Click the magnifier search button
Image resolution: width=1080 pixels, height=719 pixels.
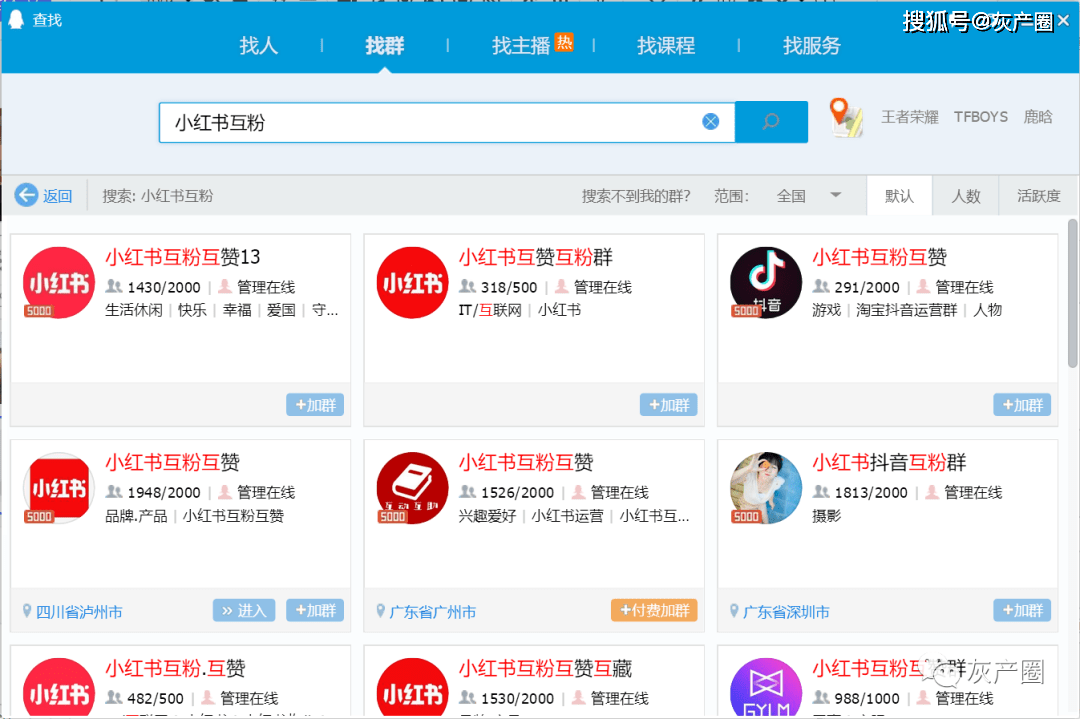pyautogui.click(x=771, y=122)
